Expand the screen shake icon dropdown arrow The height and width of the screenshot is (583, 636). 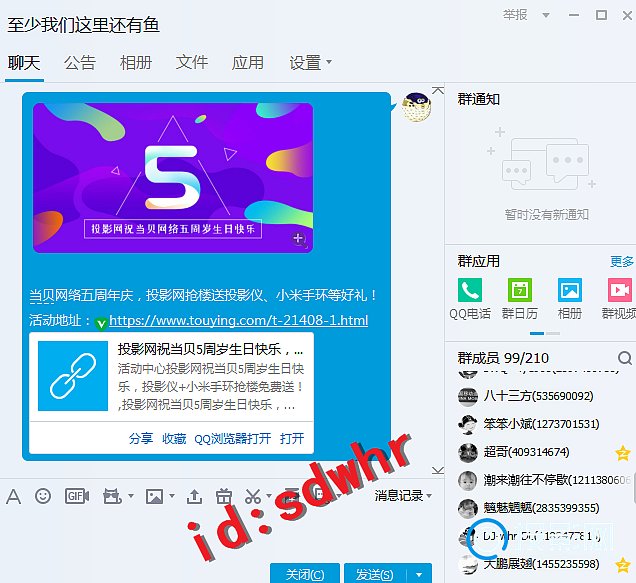131,496
